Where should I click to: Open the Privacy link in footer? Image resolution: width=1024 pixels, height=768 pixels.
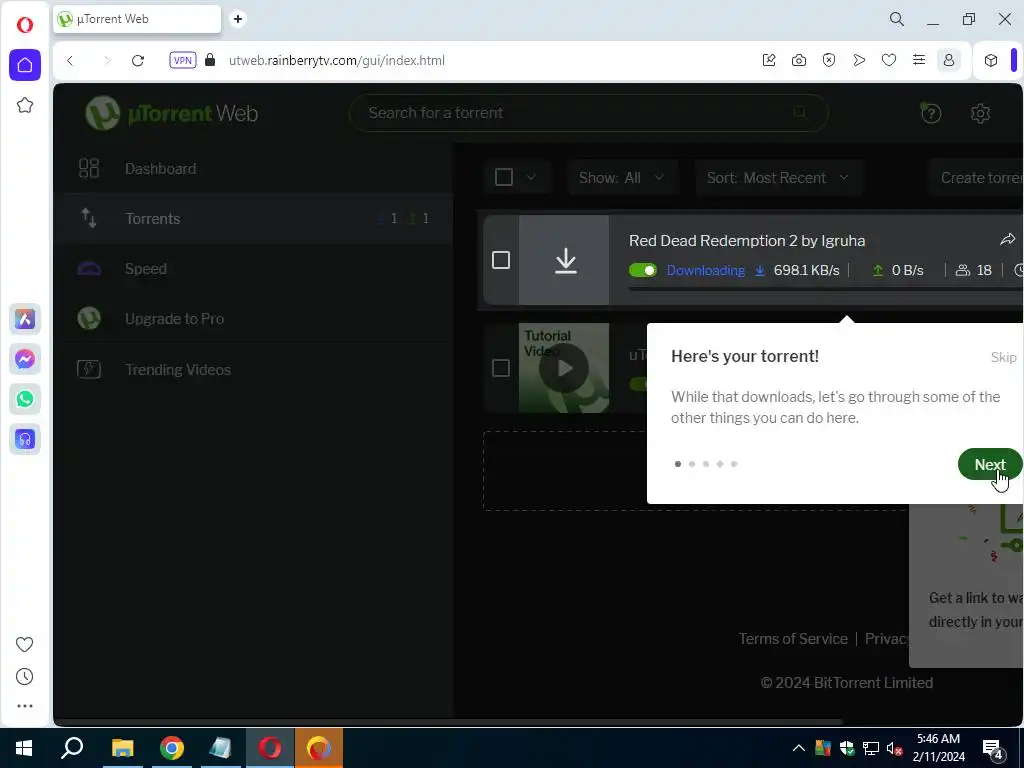(x=888, y=638)
